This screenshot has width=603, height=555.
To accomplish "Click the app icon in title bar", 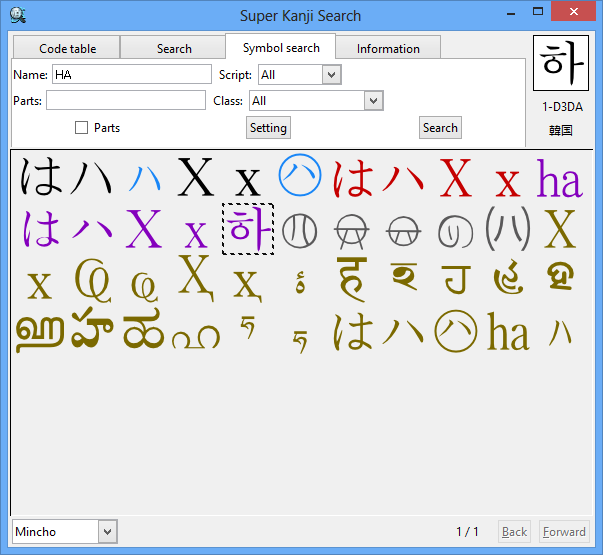I will (17, 15).
